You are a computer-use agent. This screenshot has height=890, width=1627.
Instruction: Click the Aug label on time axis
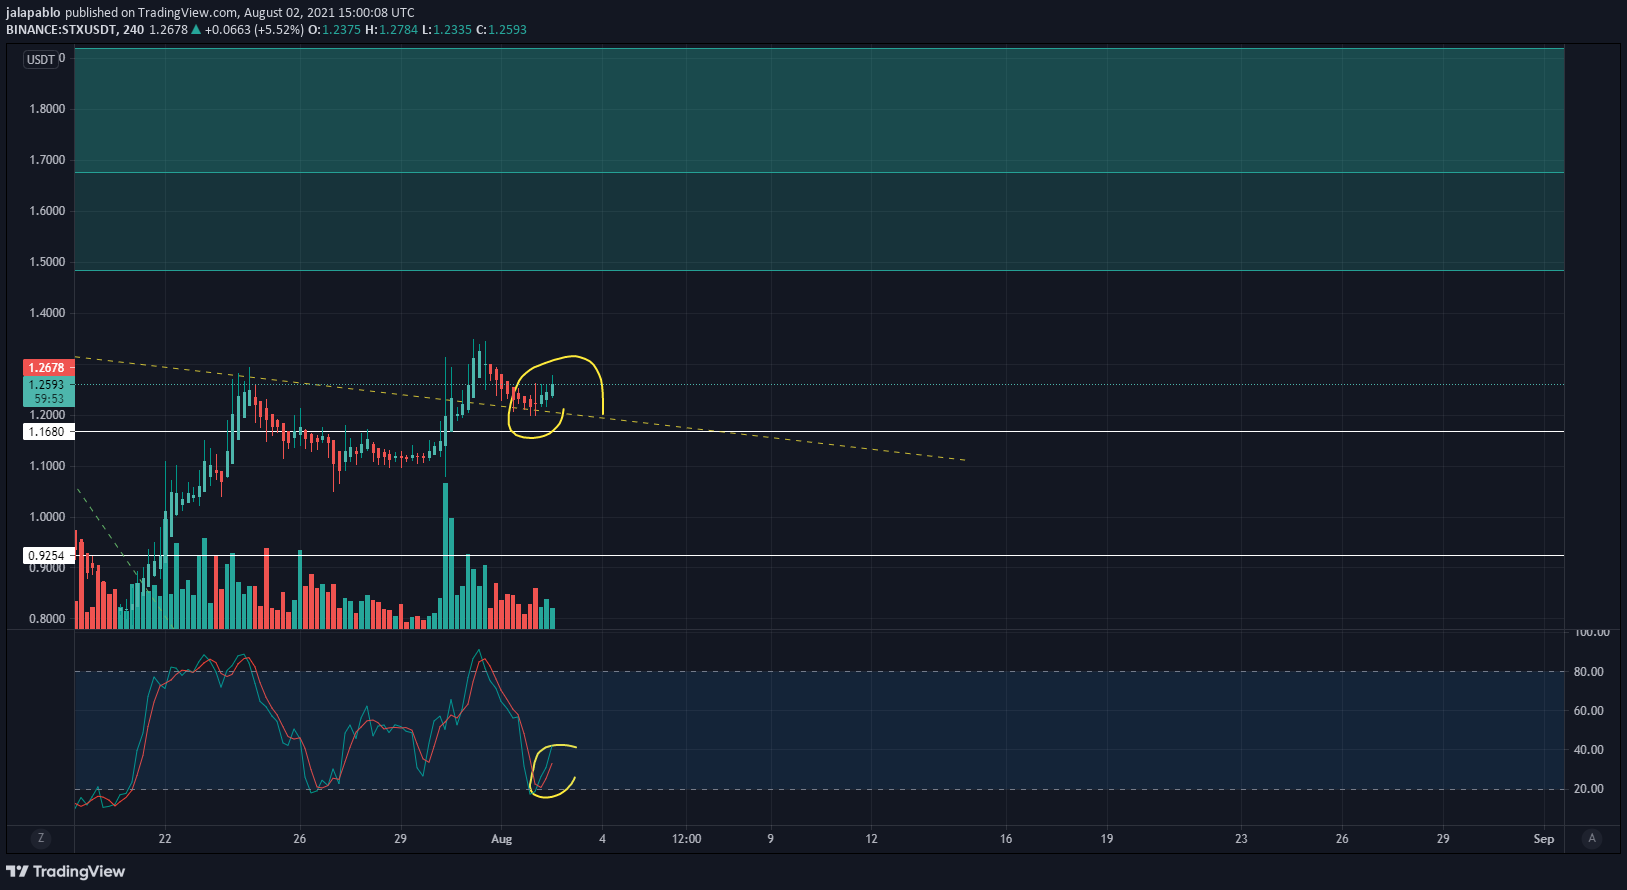502,839
